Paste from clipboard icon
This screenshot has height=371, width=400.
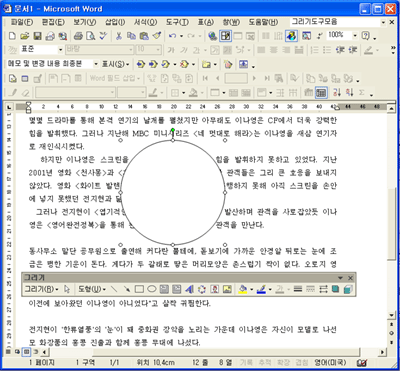(x=144, y=36)
